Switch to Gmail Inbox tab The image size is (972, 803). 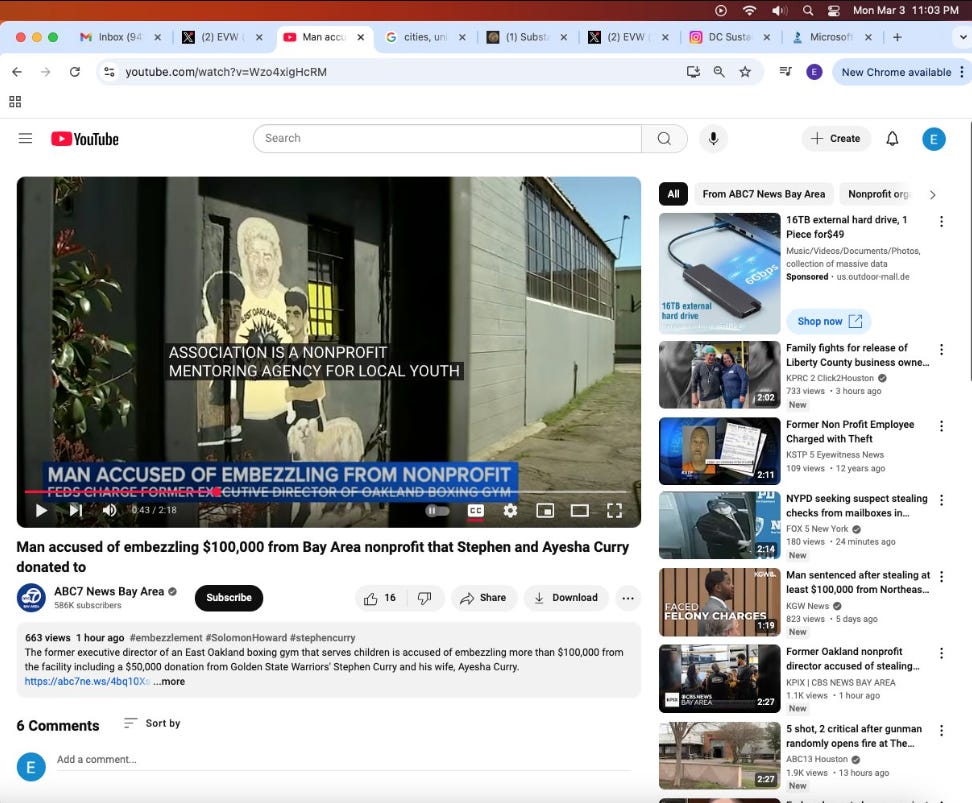coord(120,37)
